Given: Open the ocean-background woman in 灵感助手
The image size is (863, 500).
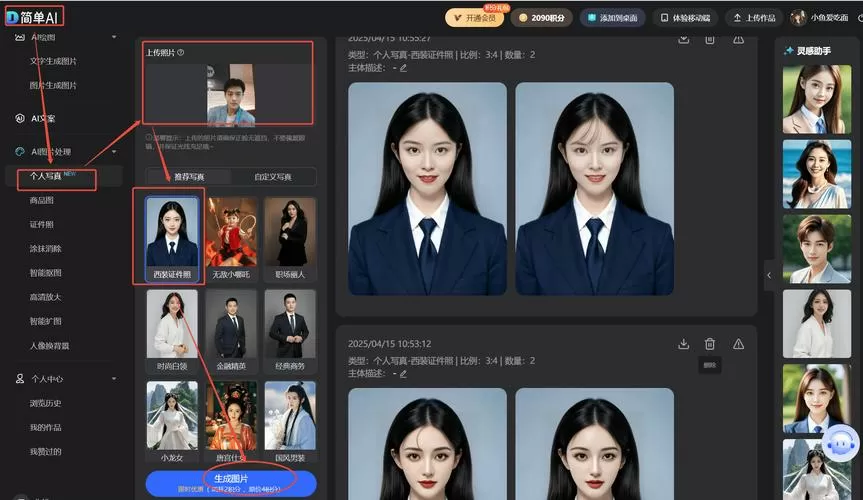Looking at the screenshot, I should click(x=817, y=174).
